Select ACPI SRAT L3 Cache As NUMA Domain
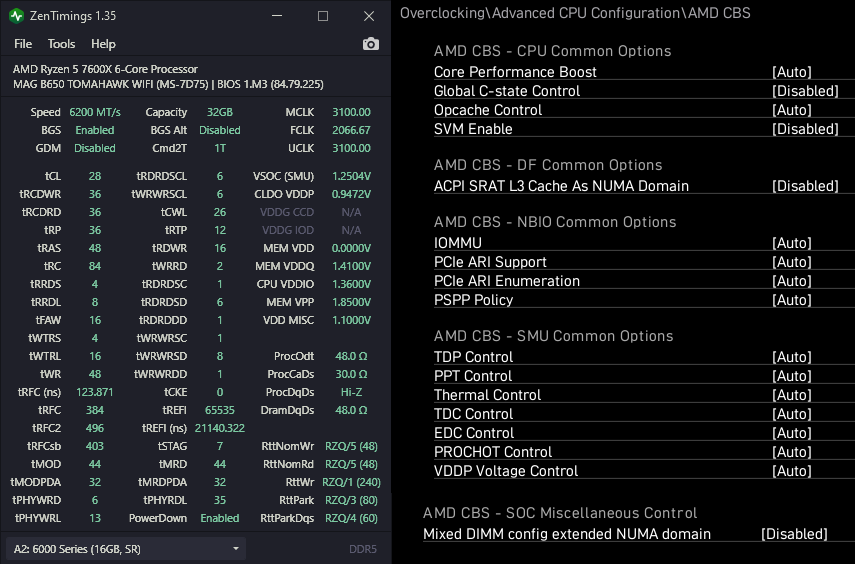This screenshot has height=564, width=855. pyautogui.click(x=644, y=185)
